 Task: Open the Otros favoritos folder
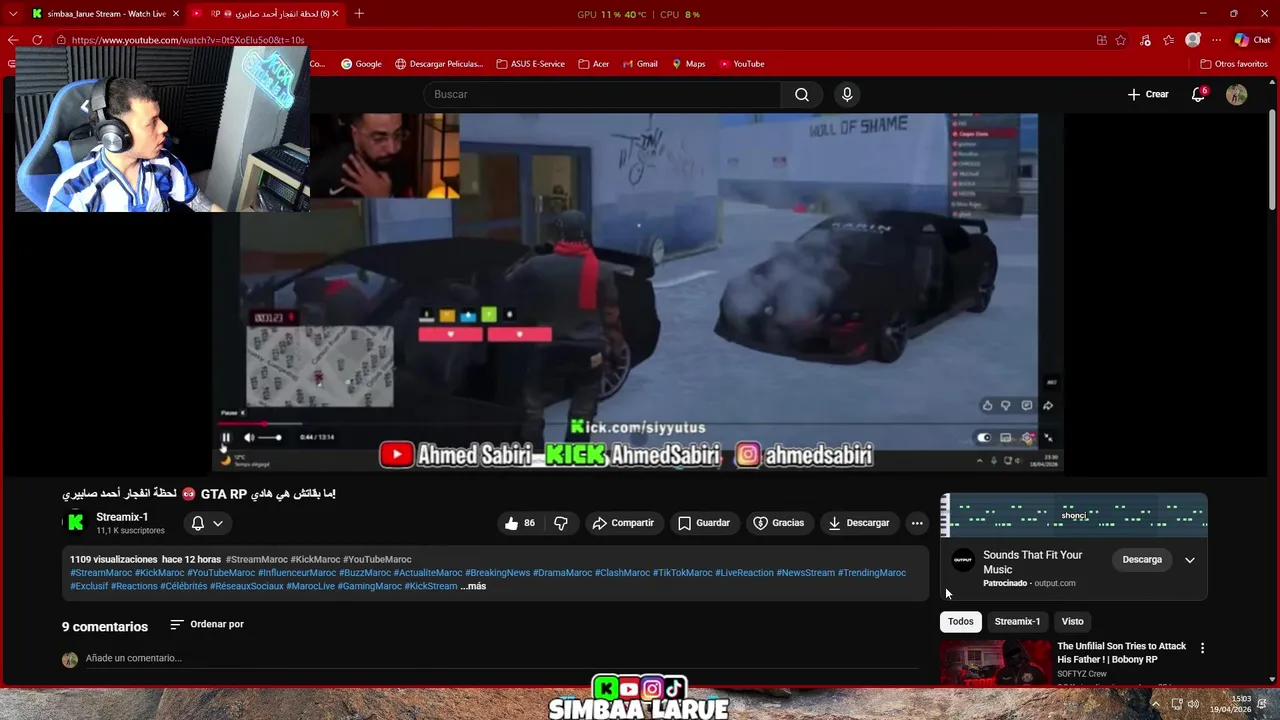click(1234, 64)
